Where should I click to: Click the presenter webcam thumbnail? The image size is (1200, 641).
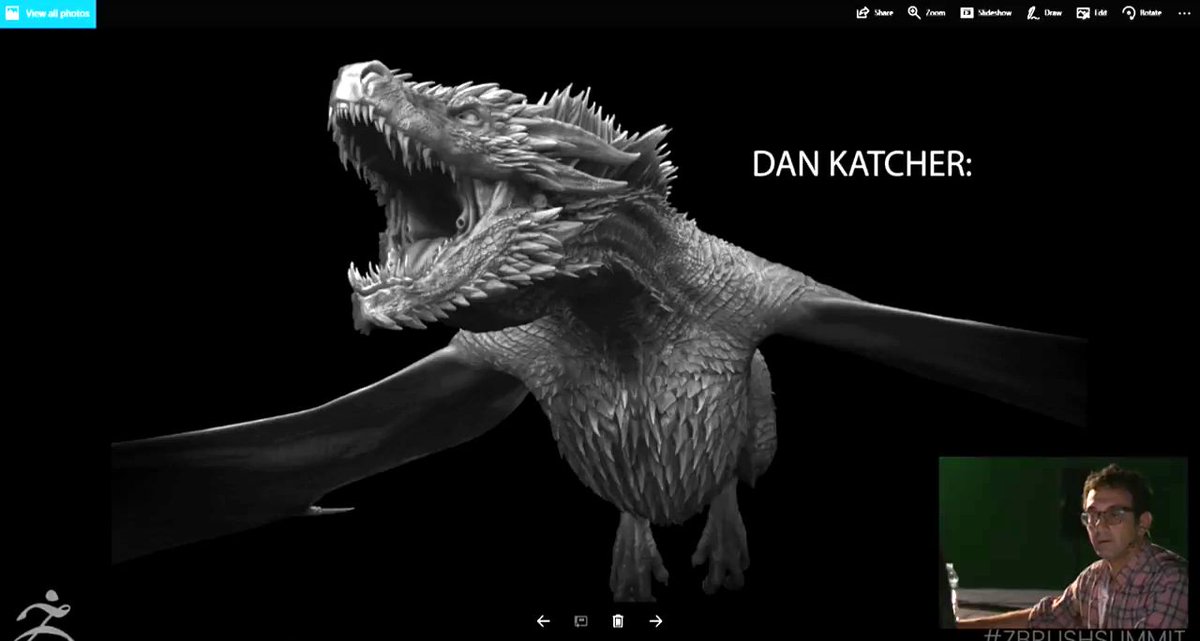[1063, 543]
